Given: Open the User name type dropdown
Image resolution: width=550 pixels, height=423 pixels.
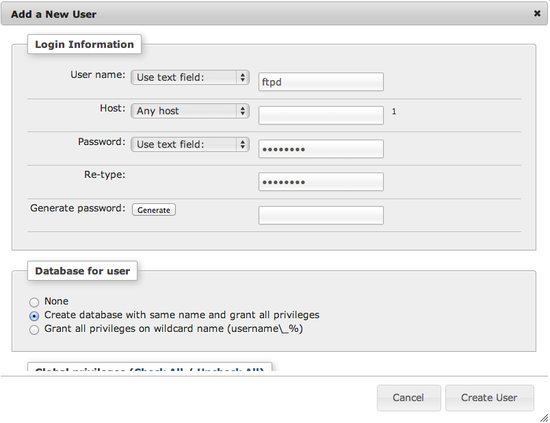Looking at the screenshot, I should [190, 78].
